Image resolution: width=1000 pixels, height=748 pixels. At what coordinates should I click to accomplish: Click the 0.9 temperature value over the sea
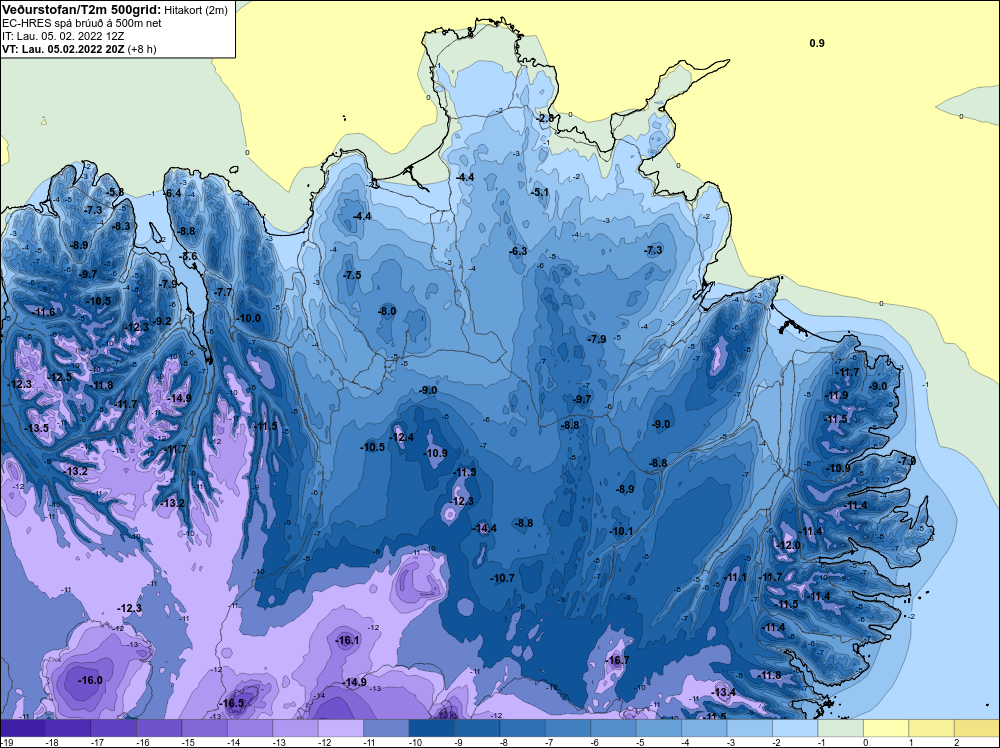(817, 43)
